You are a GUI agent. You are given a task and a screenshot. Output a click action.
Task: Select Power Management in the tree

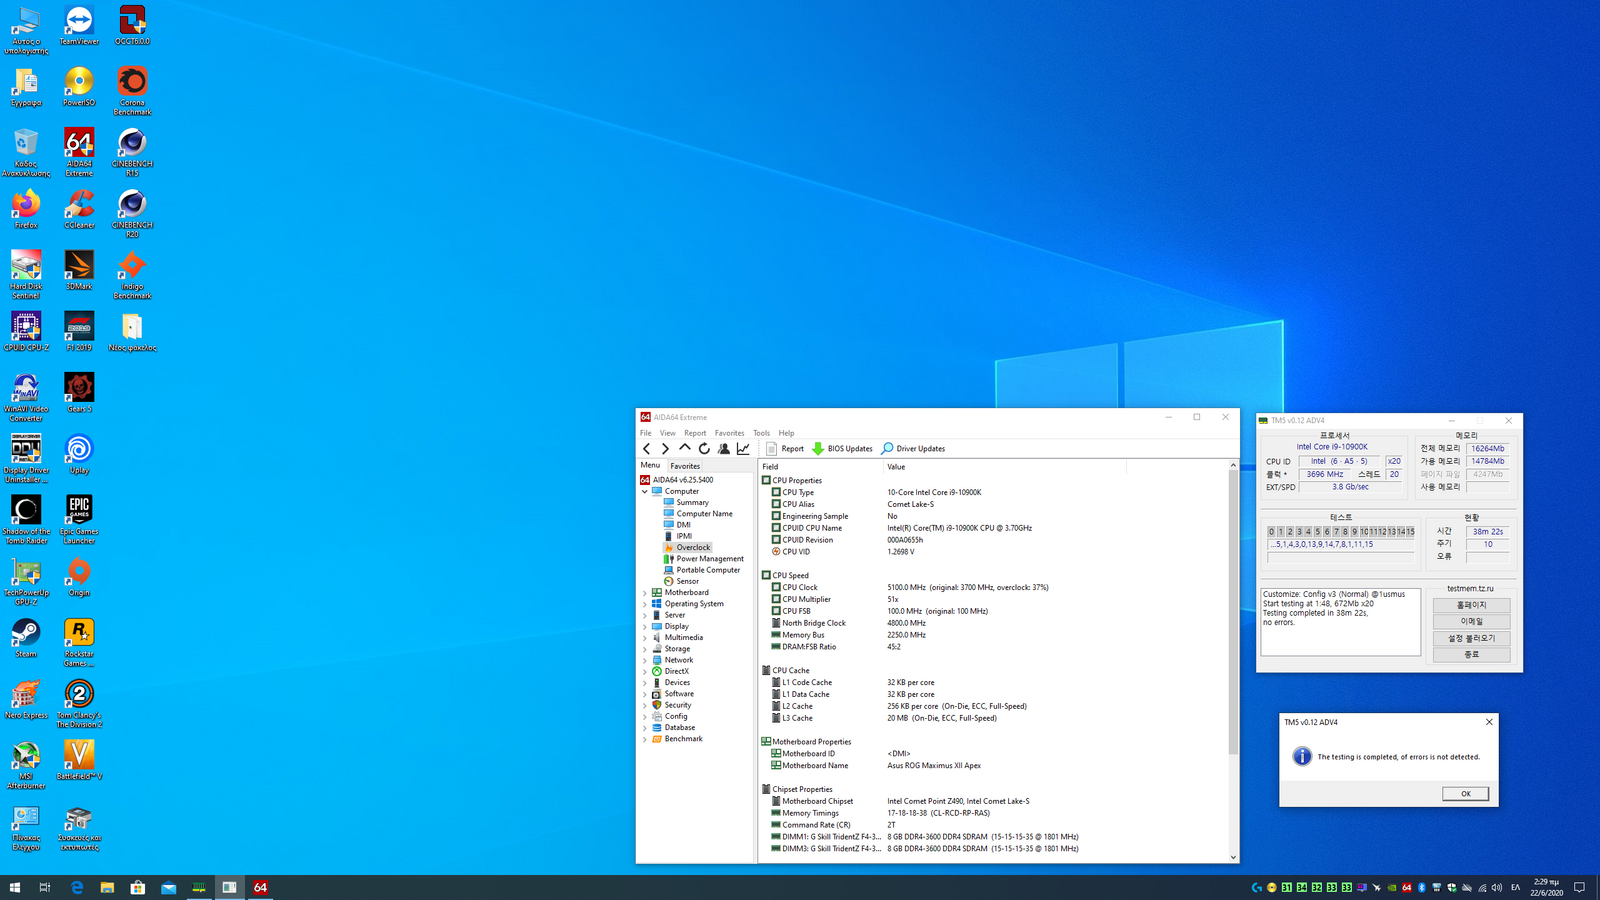709,559
